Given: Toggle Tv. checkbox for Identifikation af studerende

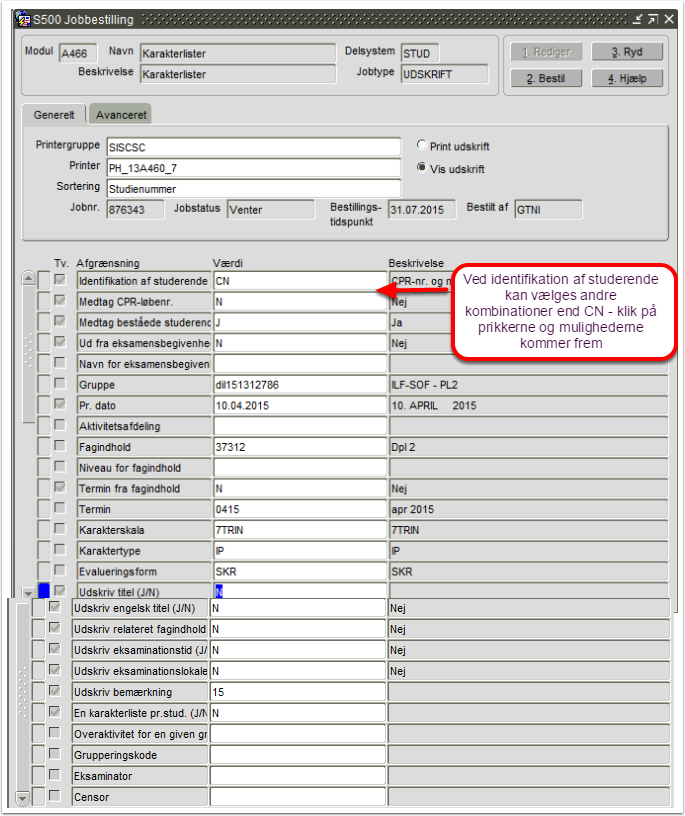Looking at the screenshot, I should pos(60,279).
